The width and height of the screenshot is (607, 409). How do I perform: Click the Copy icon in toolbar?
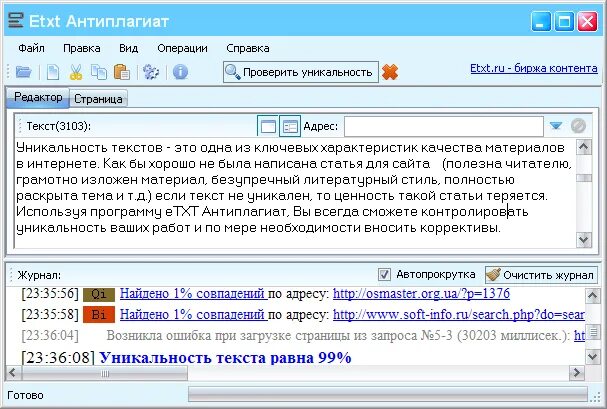[x=99, y=72]
